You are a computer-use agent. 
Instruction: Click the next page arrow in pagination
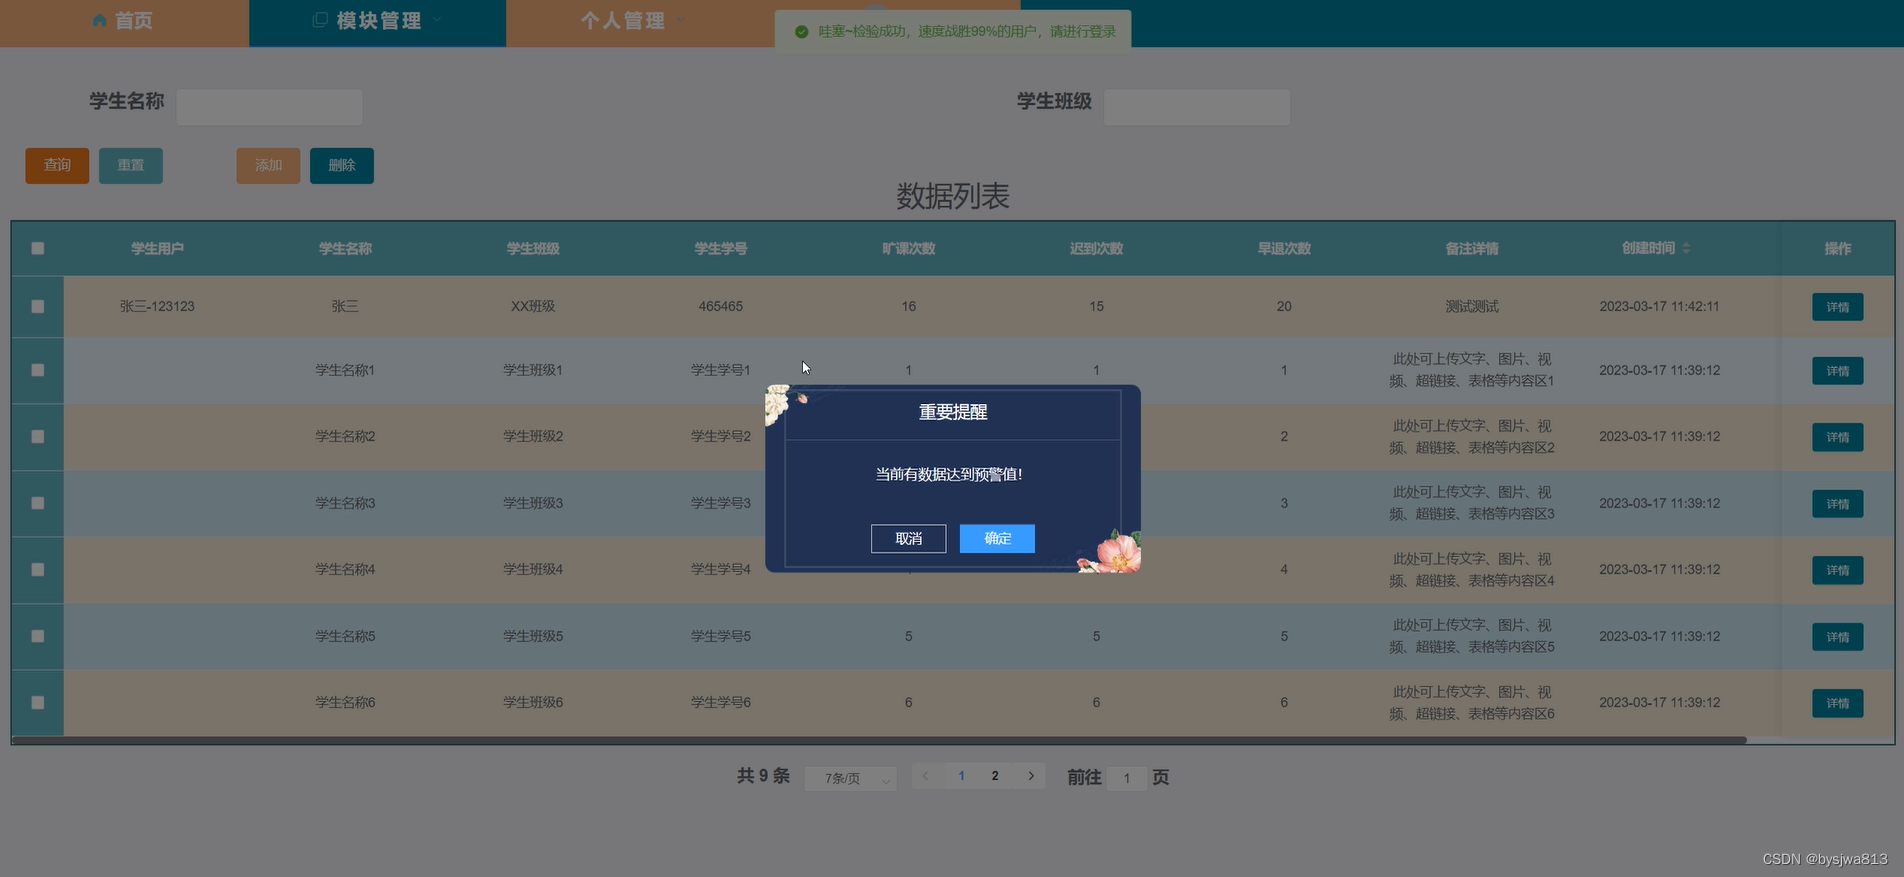pyautogui.click(x=1031, y=776)
